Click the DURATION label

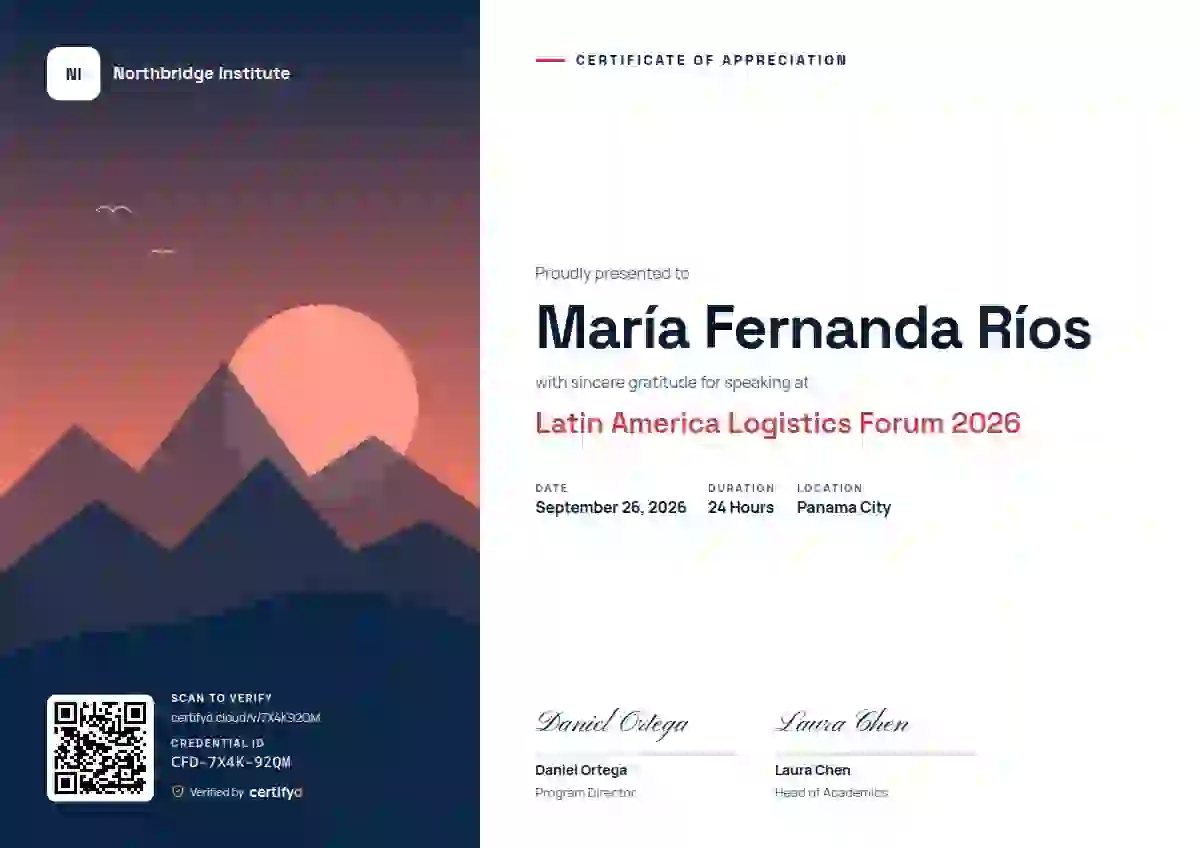point(741,488)
